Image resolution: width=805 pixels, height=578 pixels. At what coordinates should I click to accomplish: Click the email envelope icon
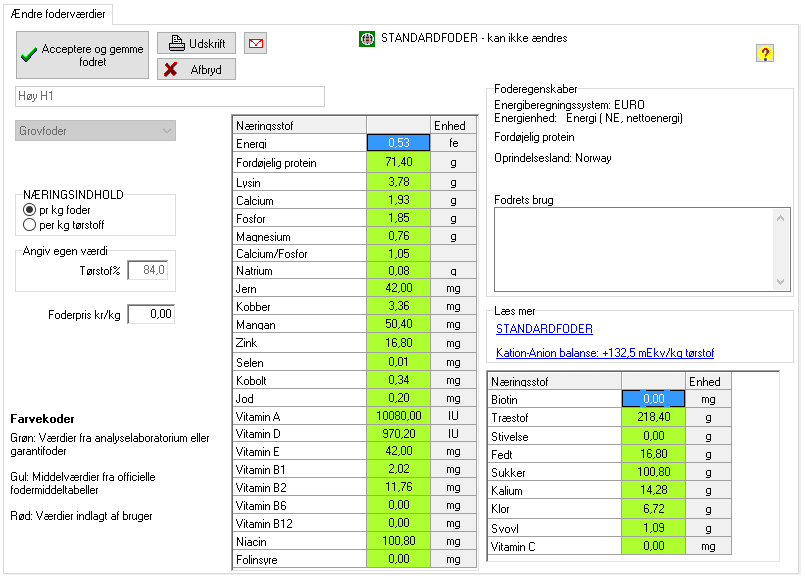256,44
